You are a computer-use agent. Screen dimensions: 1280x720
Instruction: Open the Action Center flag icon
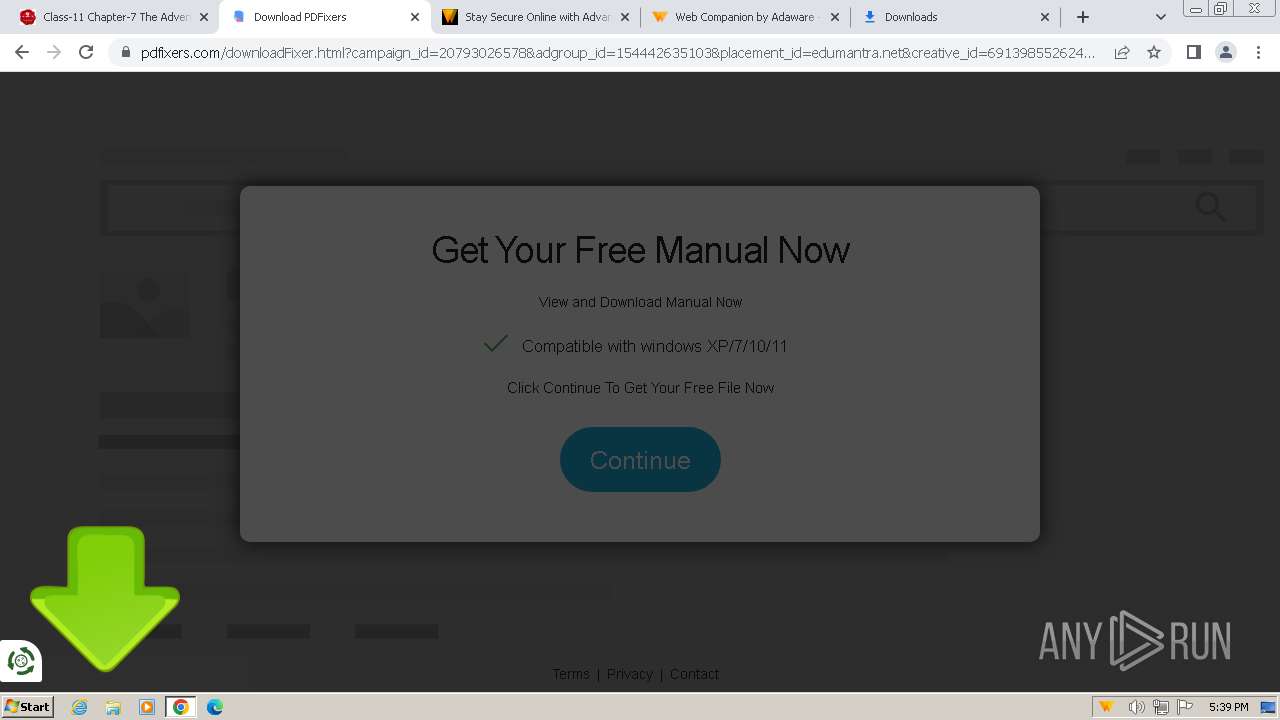point(1186,707)
